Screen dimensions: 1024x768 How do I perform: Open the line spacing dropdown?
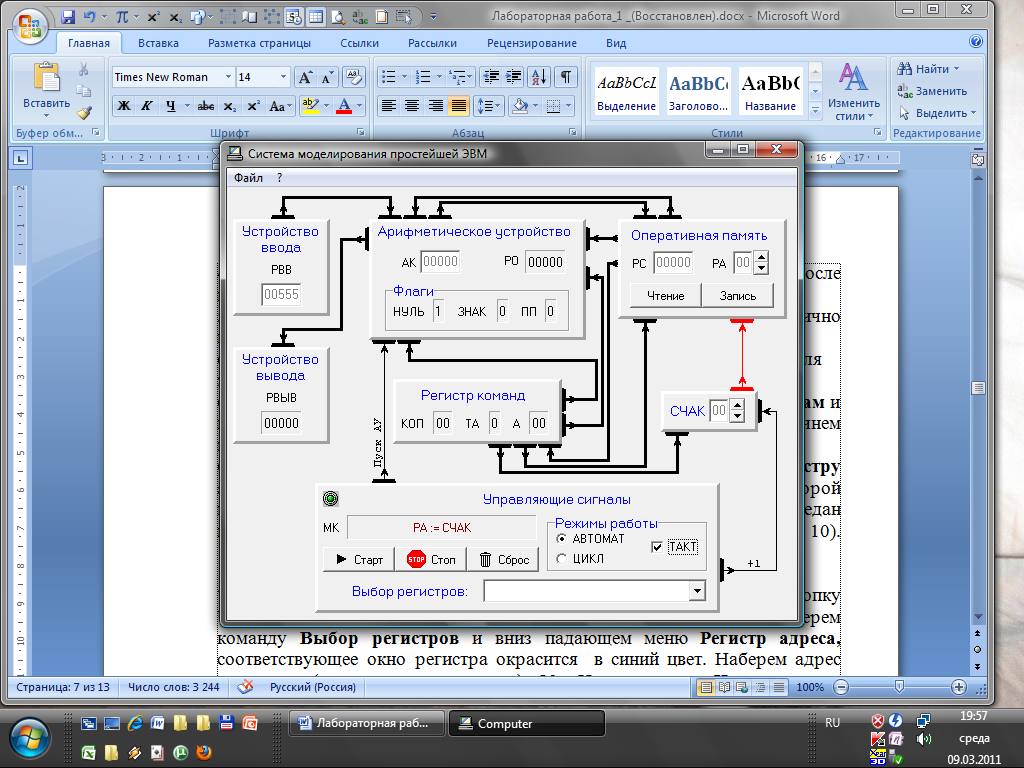pos(490,106)
